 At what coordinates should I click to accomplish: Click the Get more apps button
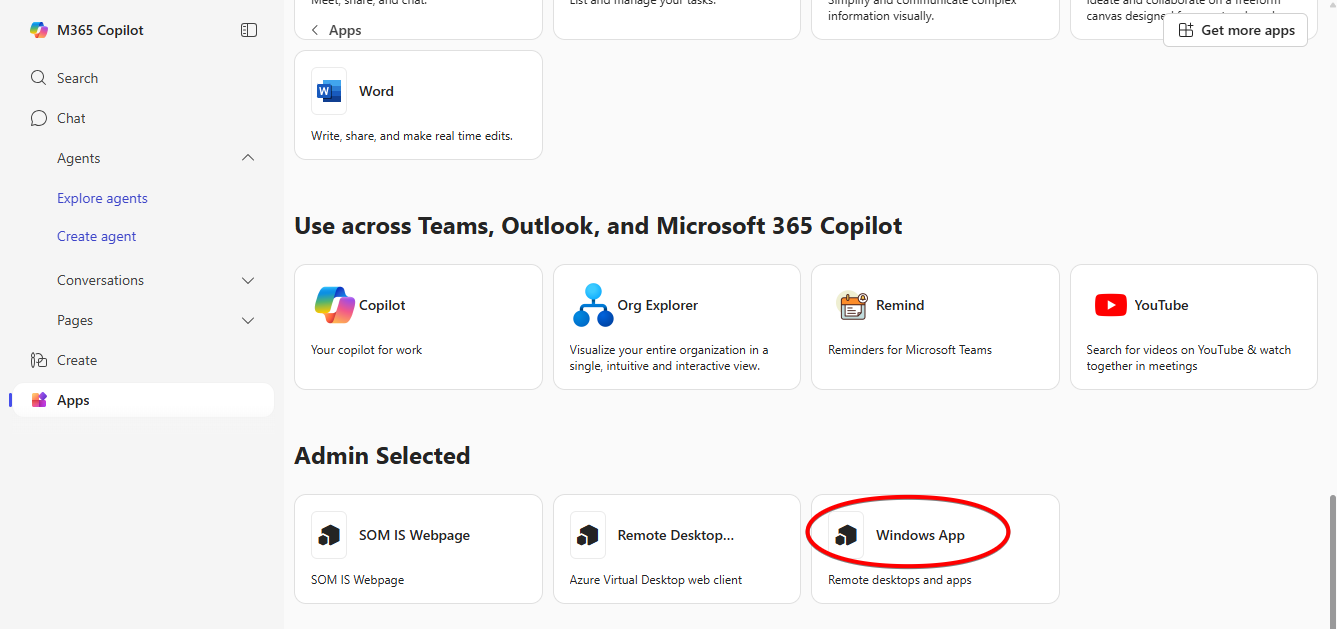coord(1235,30)
